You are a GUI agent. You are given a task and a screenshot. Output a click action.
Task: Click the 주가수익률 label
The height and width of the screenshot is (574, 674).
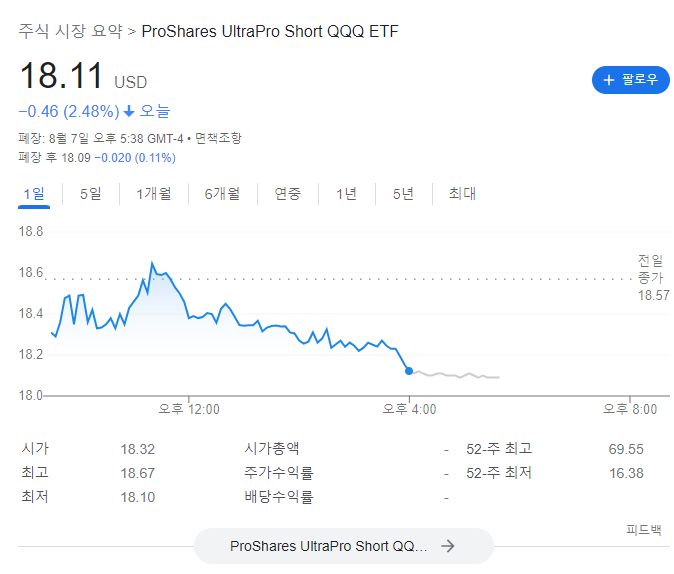coord(279,473)
